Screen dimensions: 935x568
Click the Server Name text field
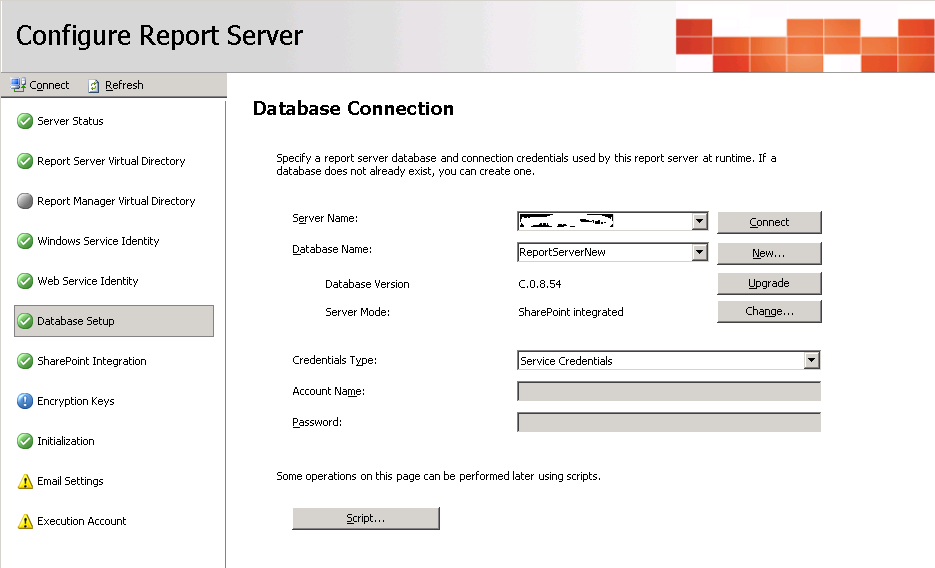tap(605, 221)
